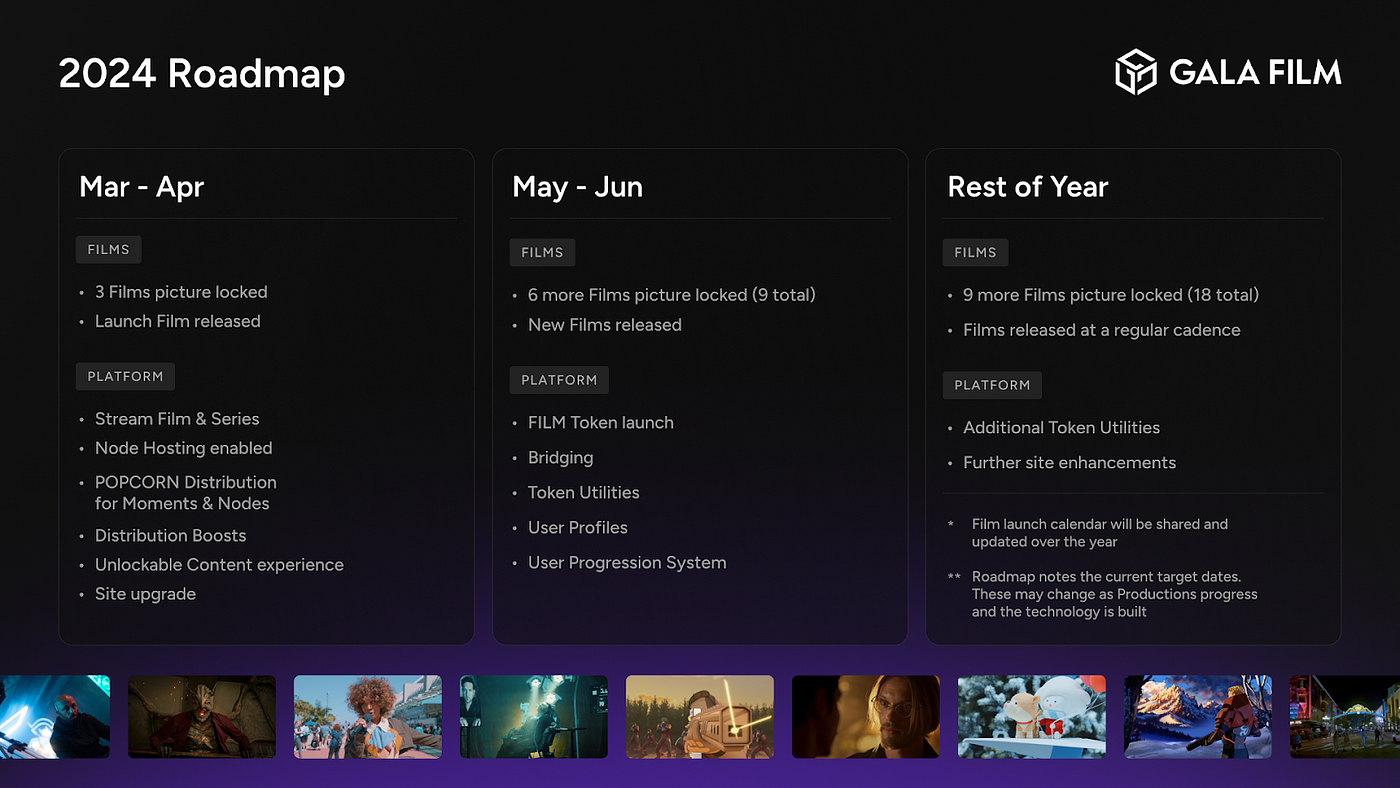Click 'POPCORN Distribution for Moments & Nodes' item
1400x788 pixels.
[186, 493]
